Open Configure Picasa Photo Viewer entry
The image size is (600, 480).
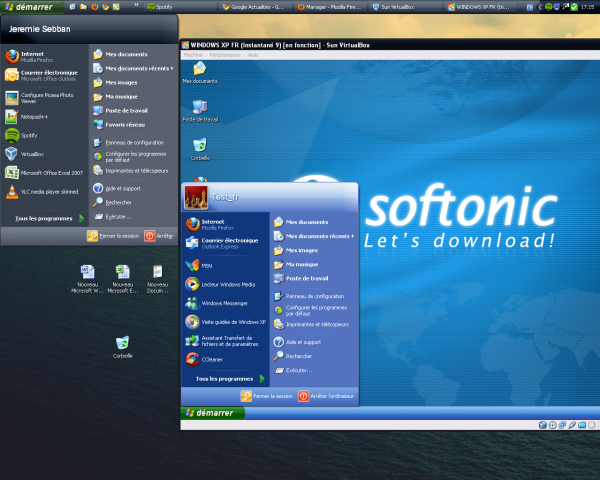pos(40,97)
